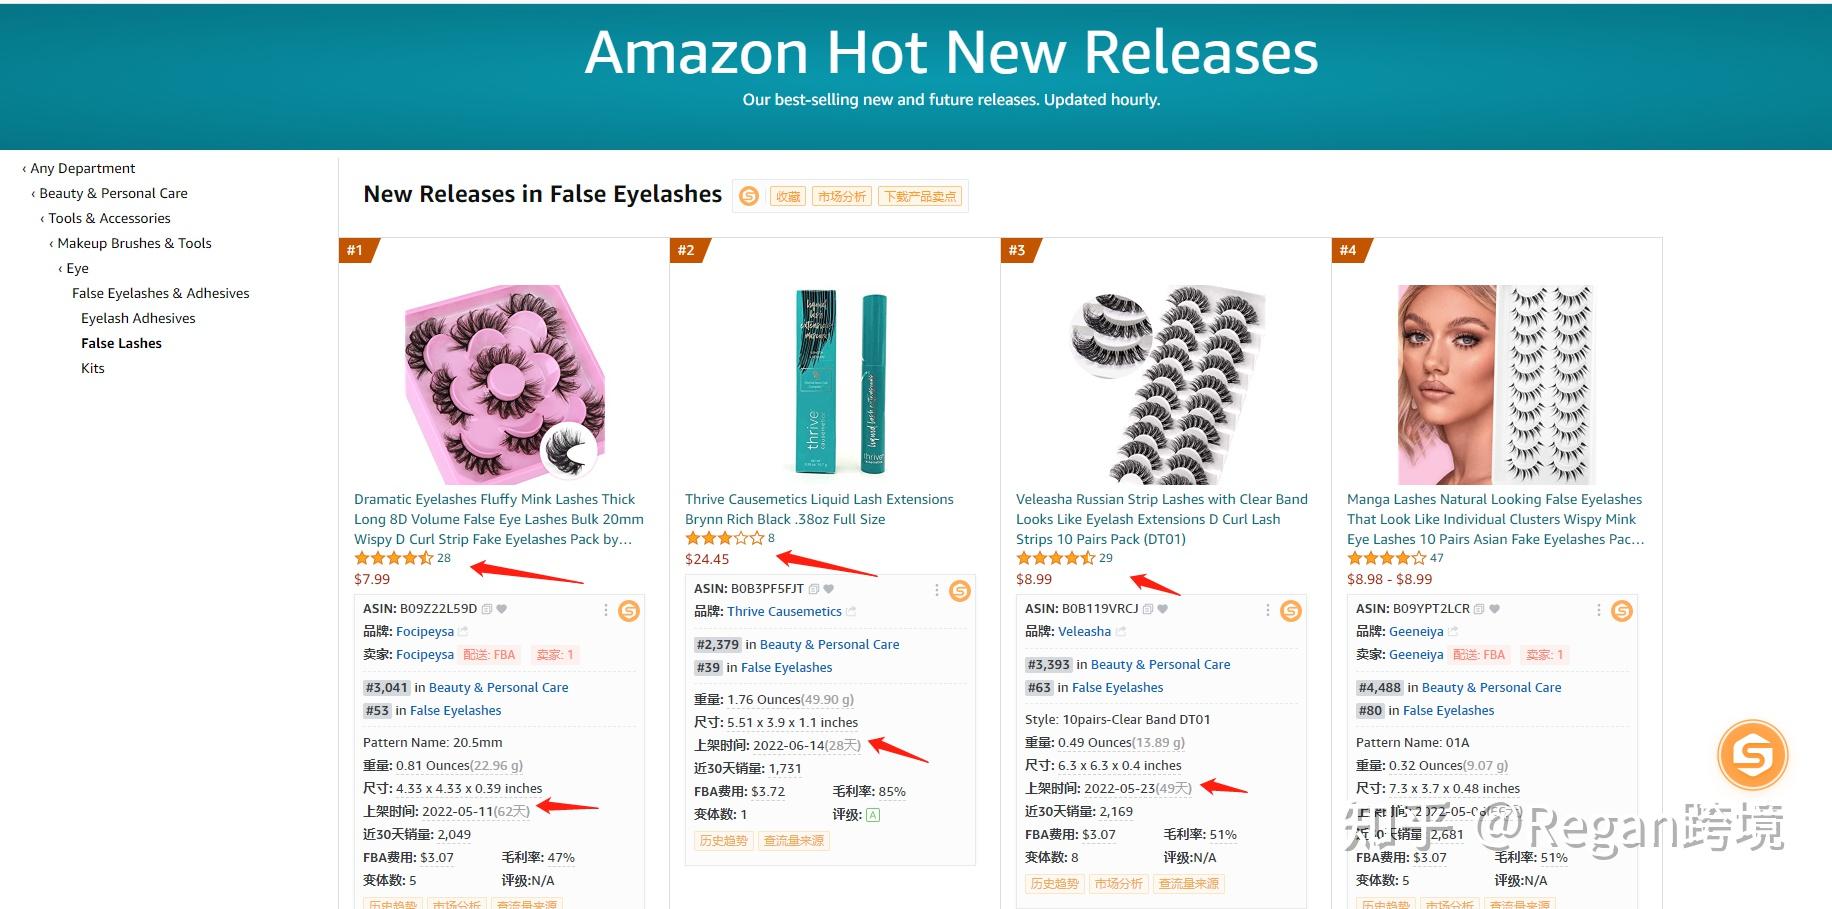Favorite product B0B3PF5FJT with heart icon
Viewport: 1832px width, 909px height.
829,588
